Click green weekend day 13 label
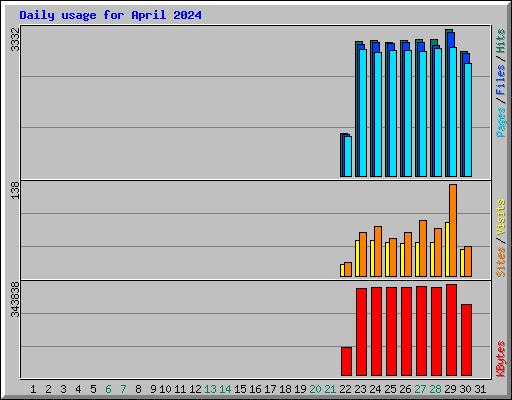The width and height of the screenshot is (512, 400). (210, 389)
